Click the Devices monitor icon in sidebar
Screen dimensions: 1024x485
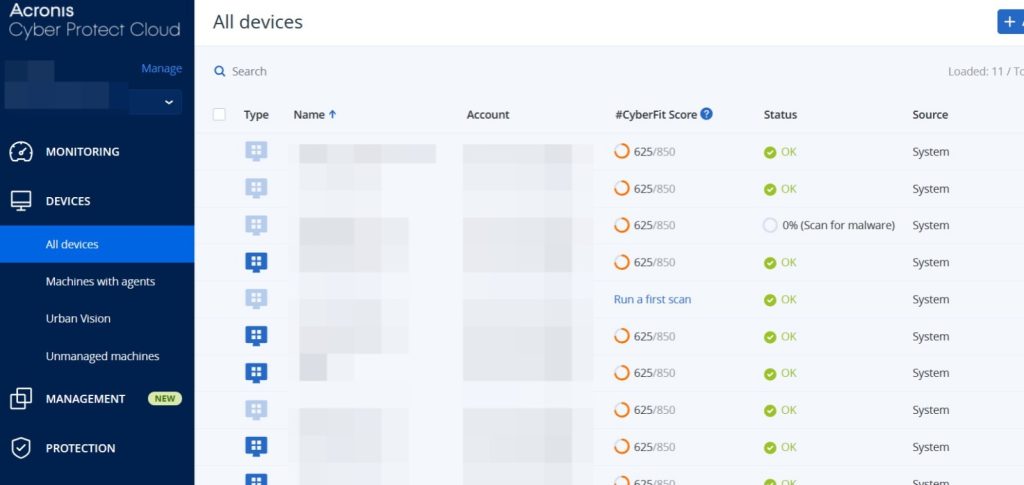coord(21,201)
